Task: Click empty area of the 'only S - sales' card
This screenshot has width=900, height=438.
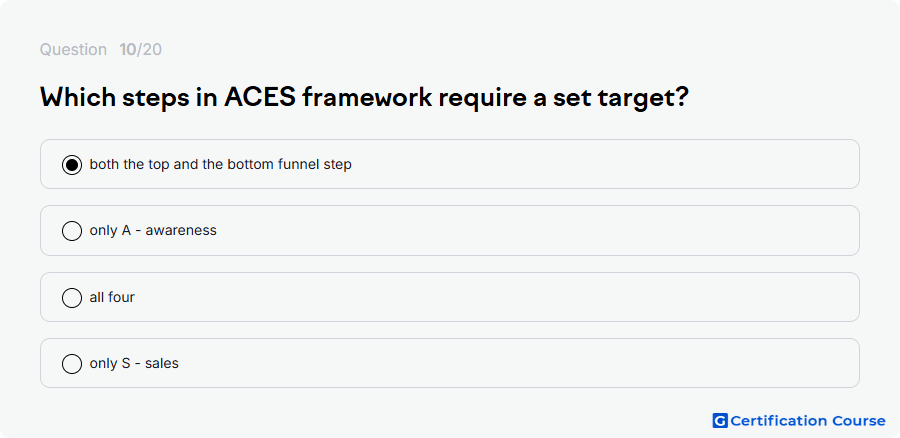Action: [517, 363]
